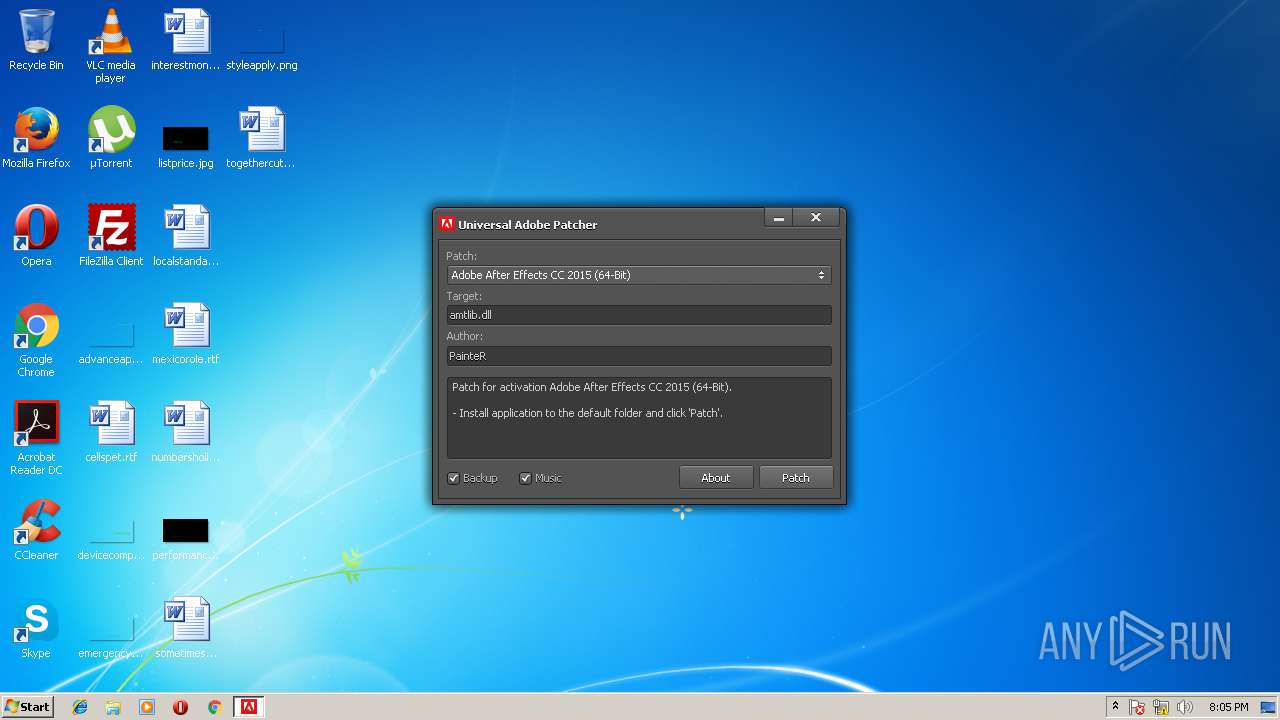The height and width of the screenshot is (720, 1280).
Task: Launch VLC media player shortcut
Action: pos(110,45)
